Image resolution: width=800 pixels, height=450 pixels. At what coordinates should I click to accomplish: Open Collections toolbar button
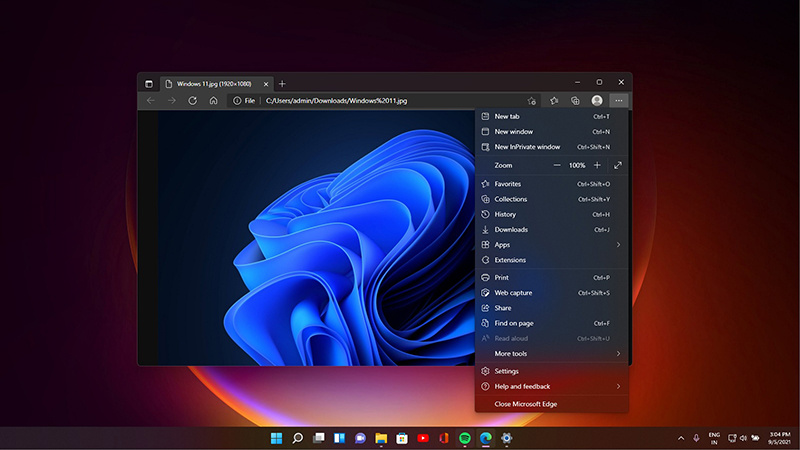click(x=575, y=101)
